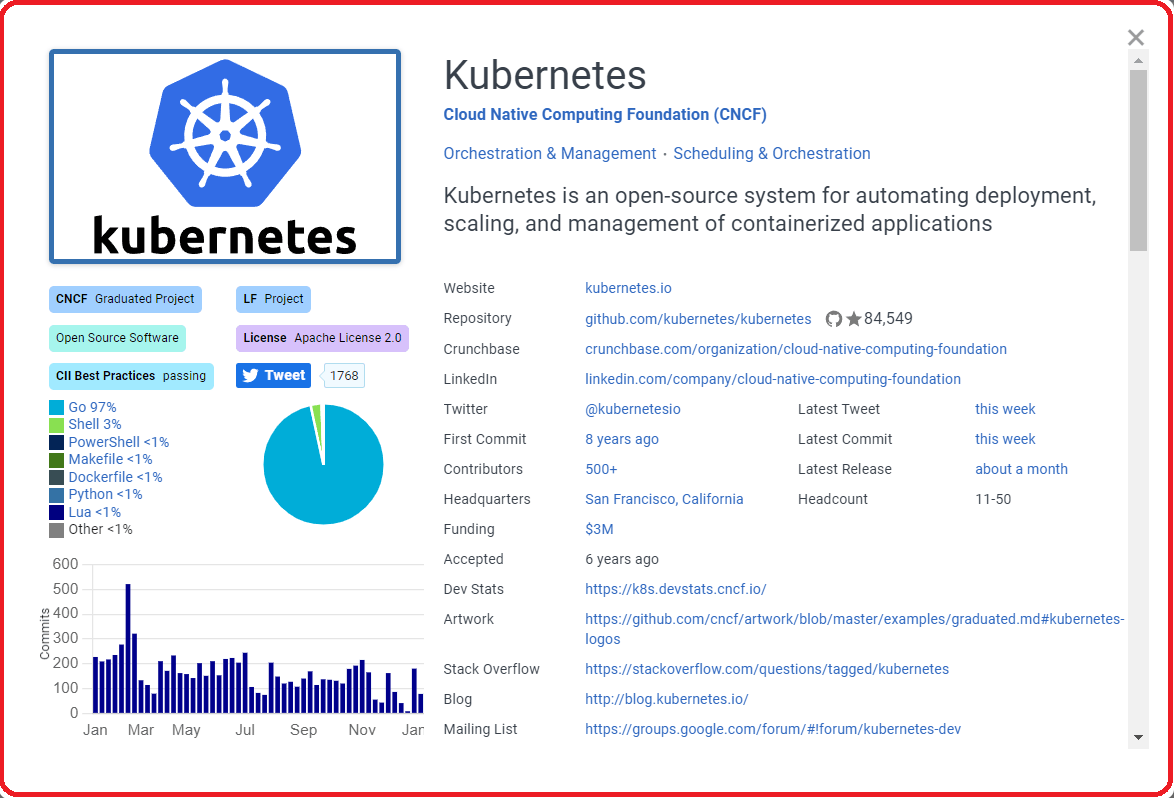
Task: Click the scrollbar up arrow
Action: click(x=1138, y=61)
